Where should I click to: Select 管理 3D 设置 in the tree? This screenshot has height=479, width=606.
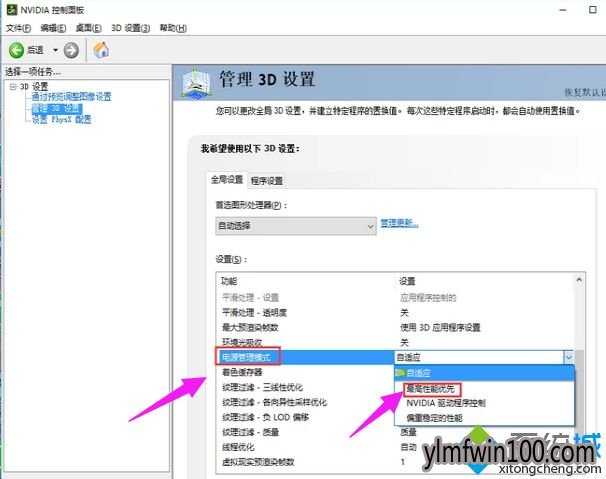point(57,108)
